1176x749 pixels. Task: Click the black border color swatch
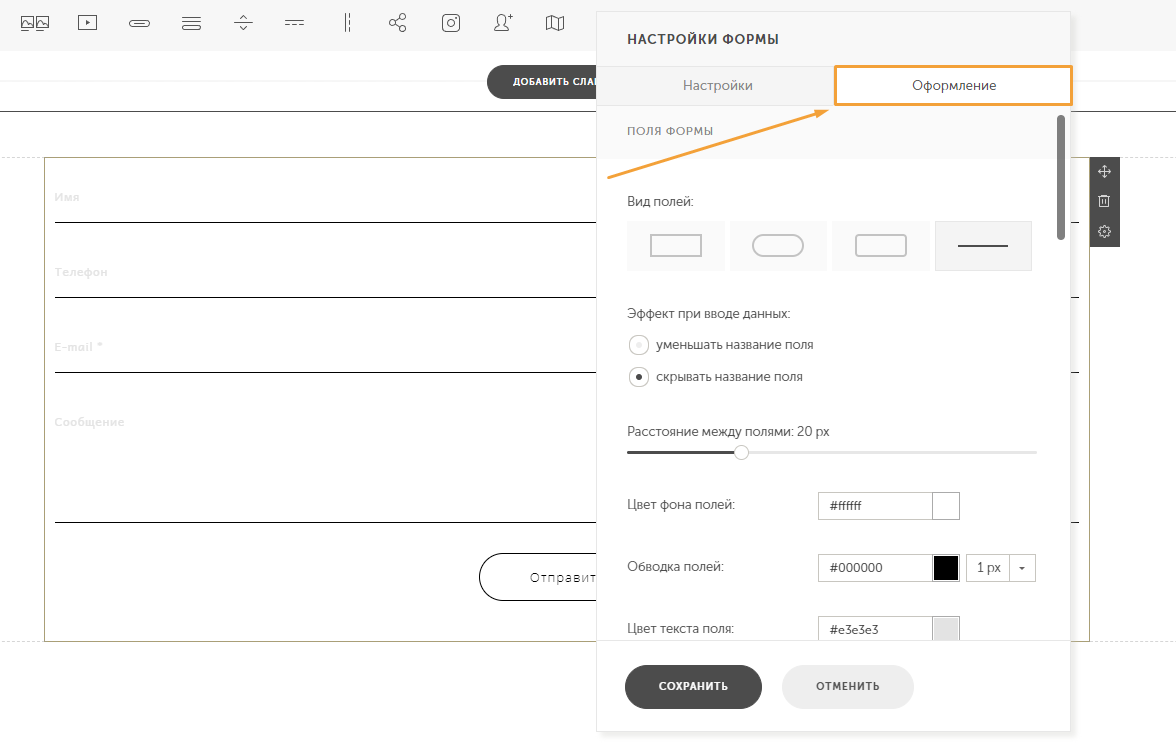click(946, 568)
